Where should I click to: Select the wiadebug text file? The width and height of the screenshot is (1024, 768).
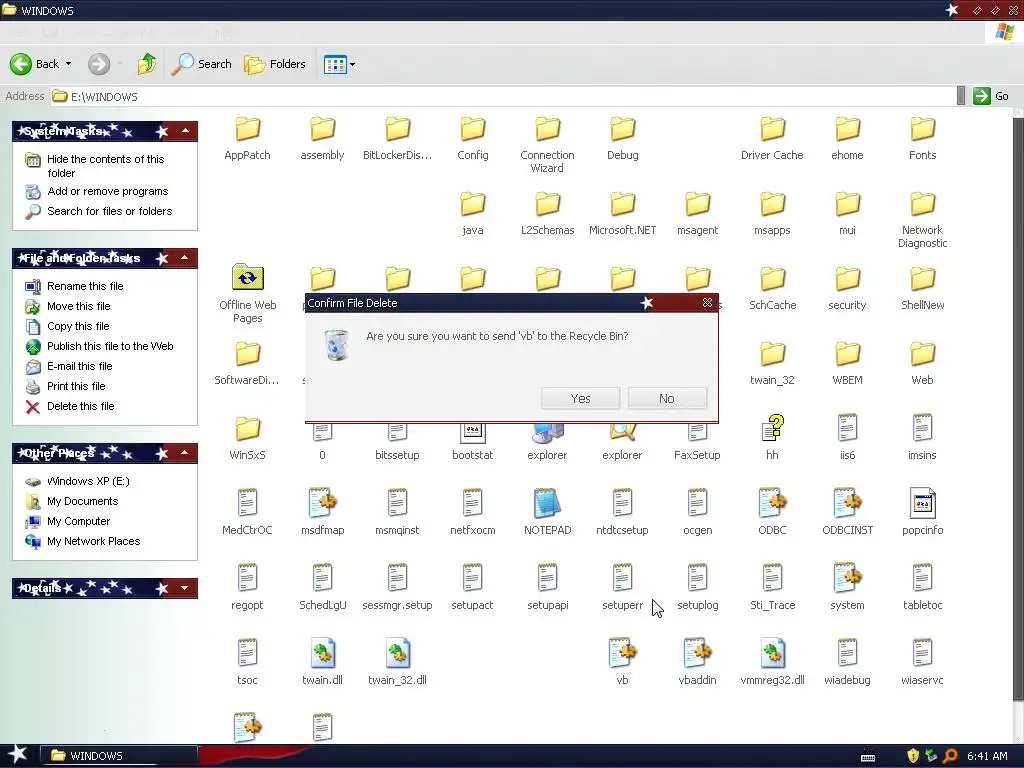point(847,663)
